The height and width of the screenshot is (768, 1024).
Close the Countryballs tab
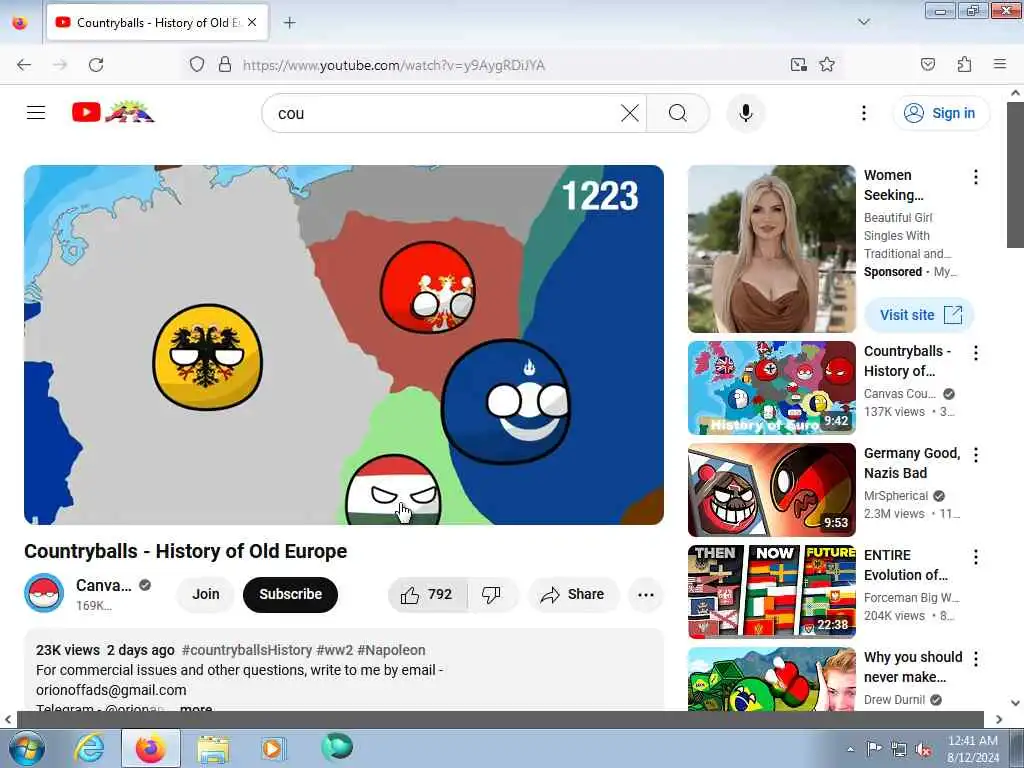(252, 22)
